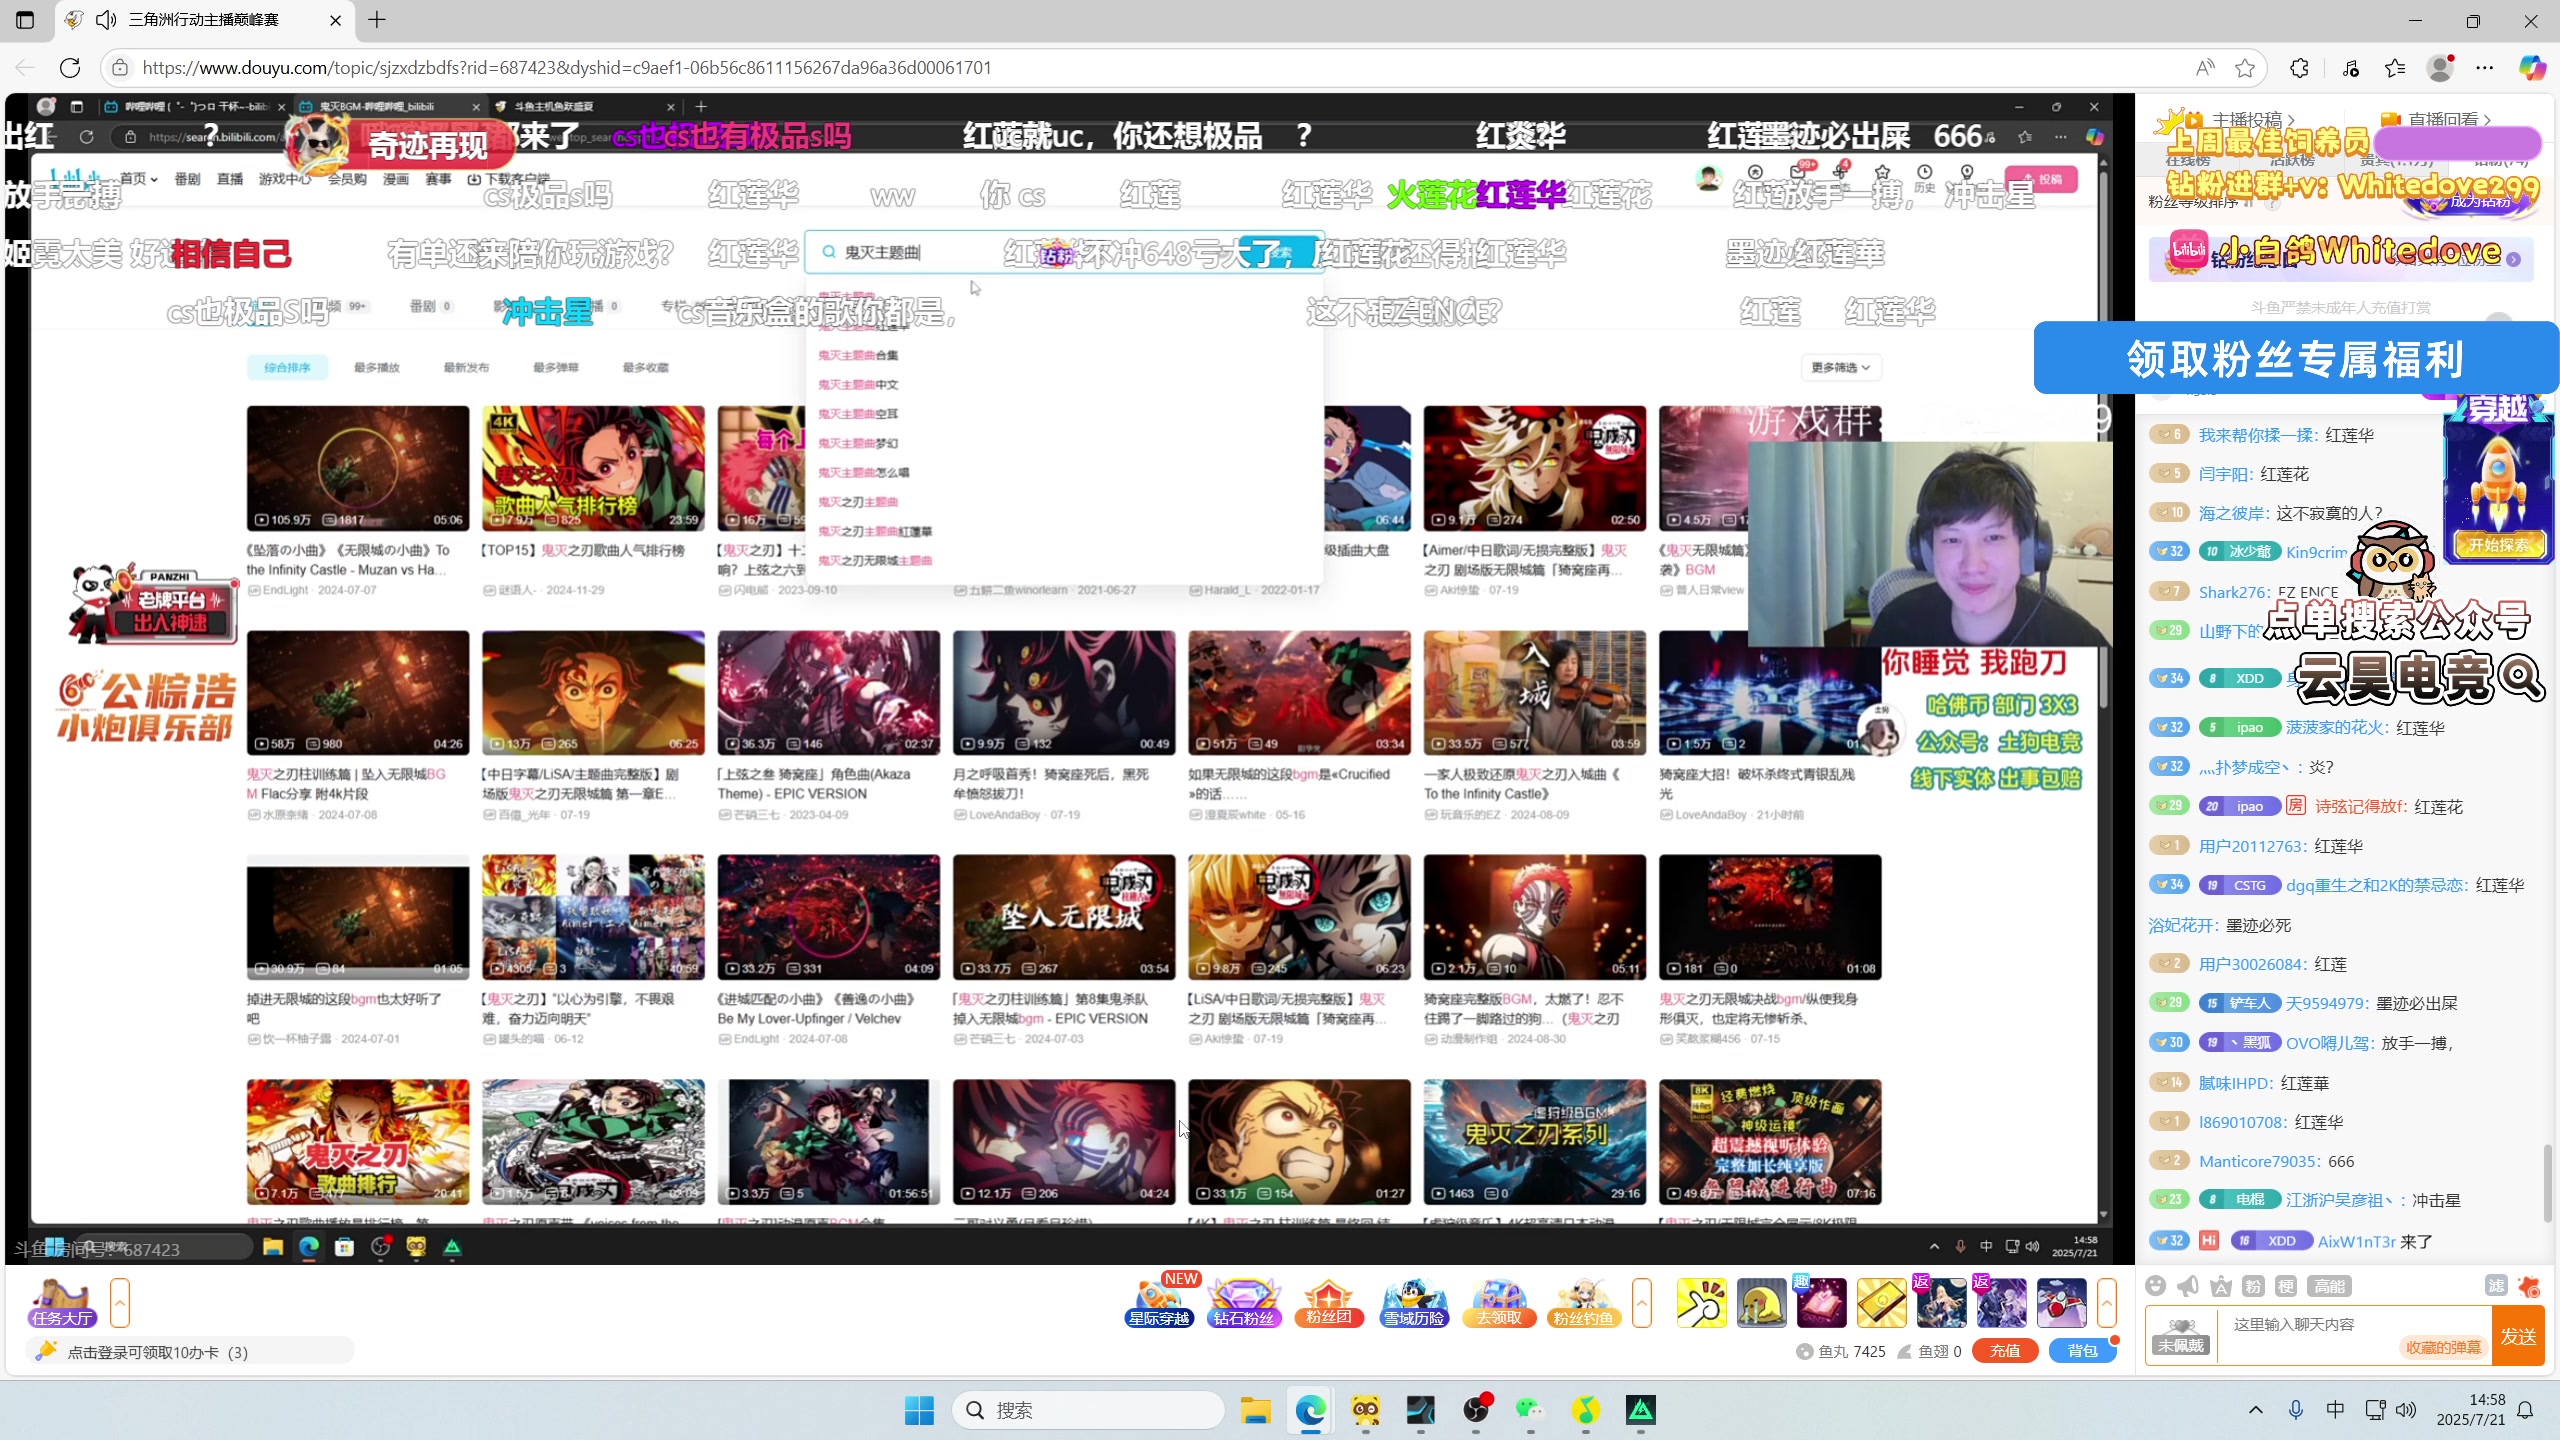Expand the gift list arrow before 背包
The image size is (2560, 1440).
(x=2107, y=1303)
